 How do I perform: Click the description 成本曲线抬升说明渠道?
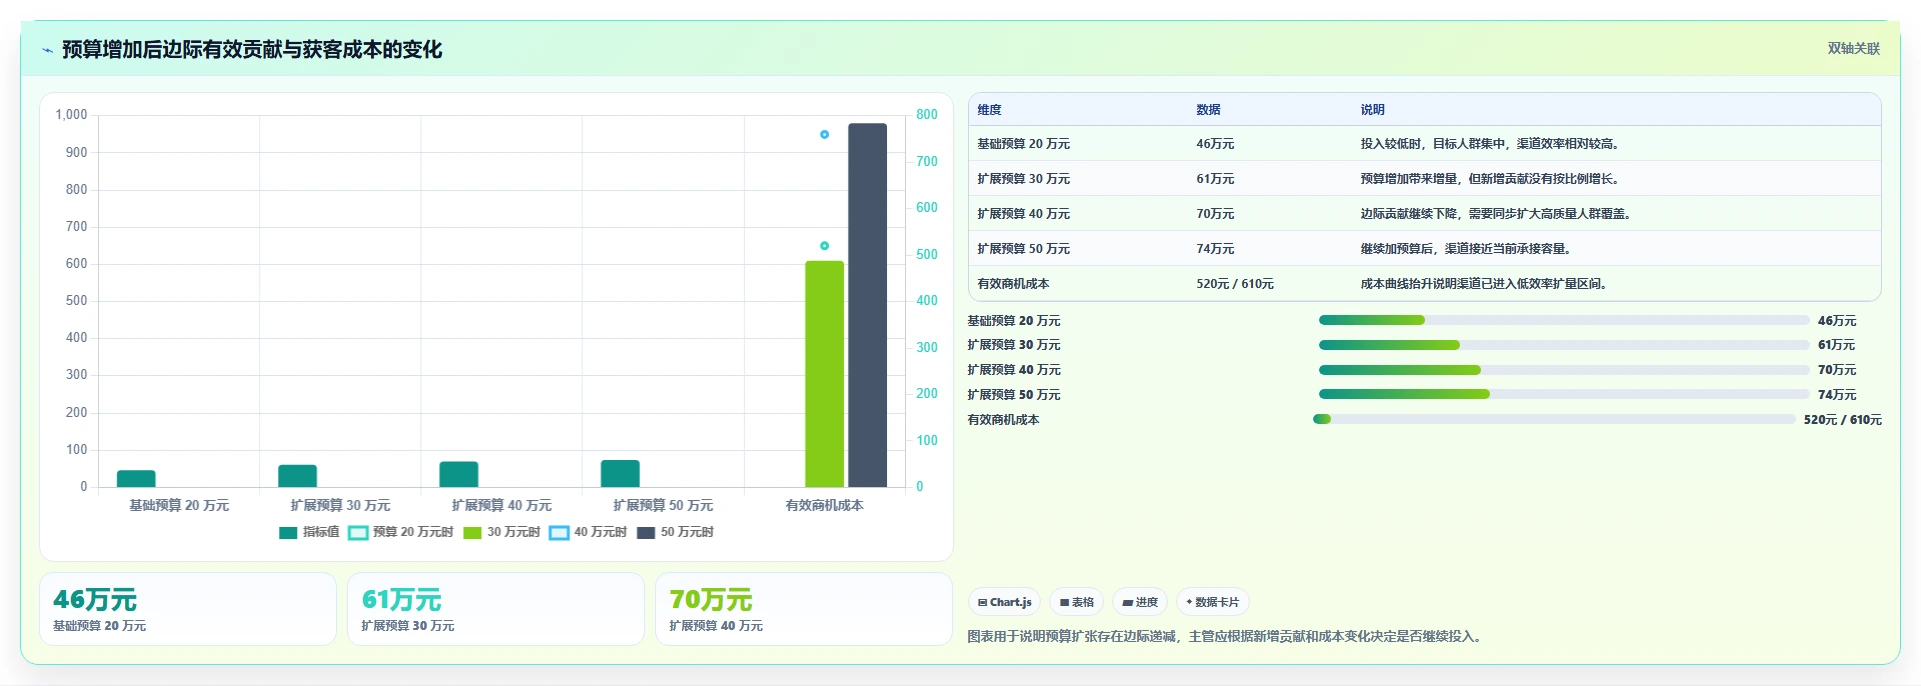pyautogui.click(x=1484, y=284)
